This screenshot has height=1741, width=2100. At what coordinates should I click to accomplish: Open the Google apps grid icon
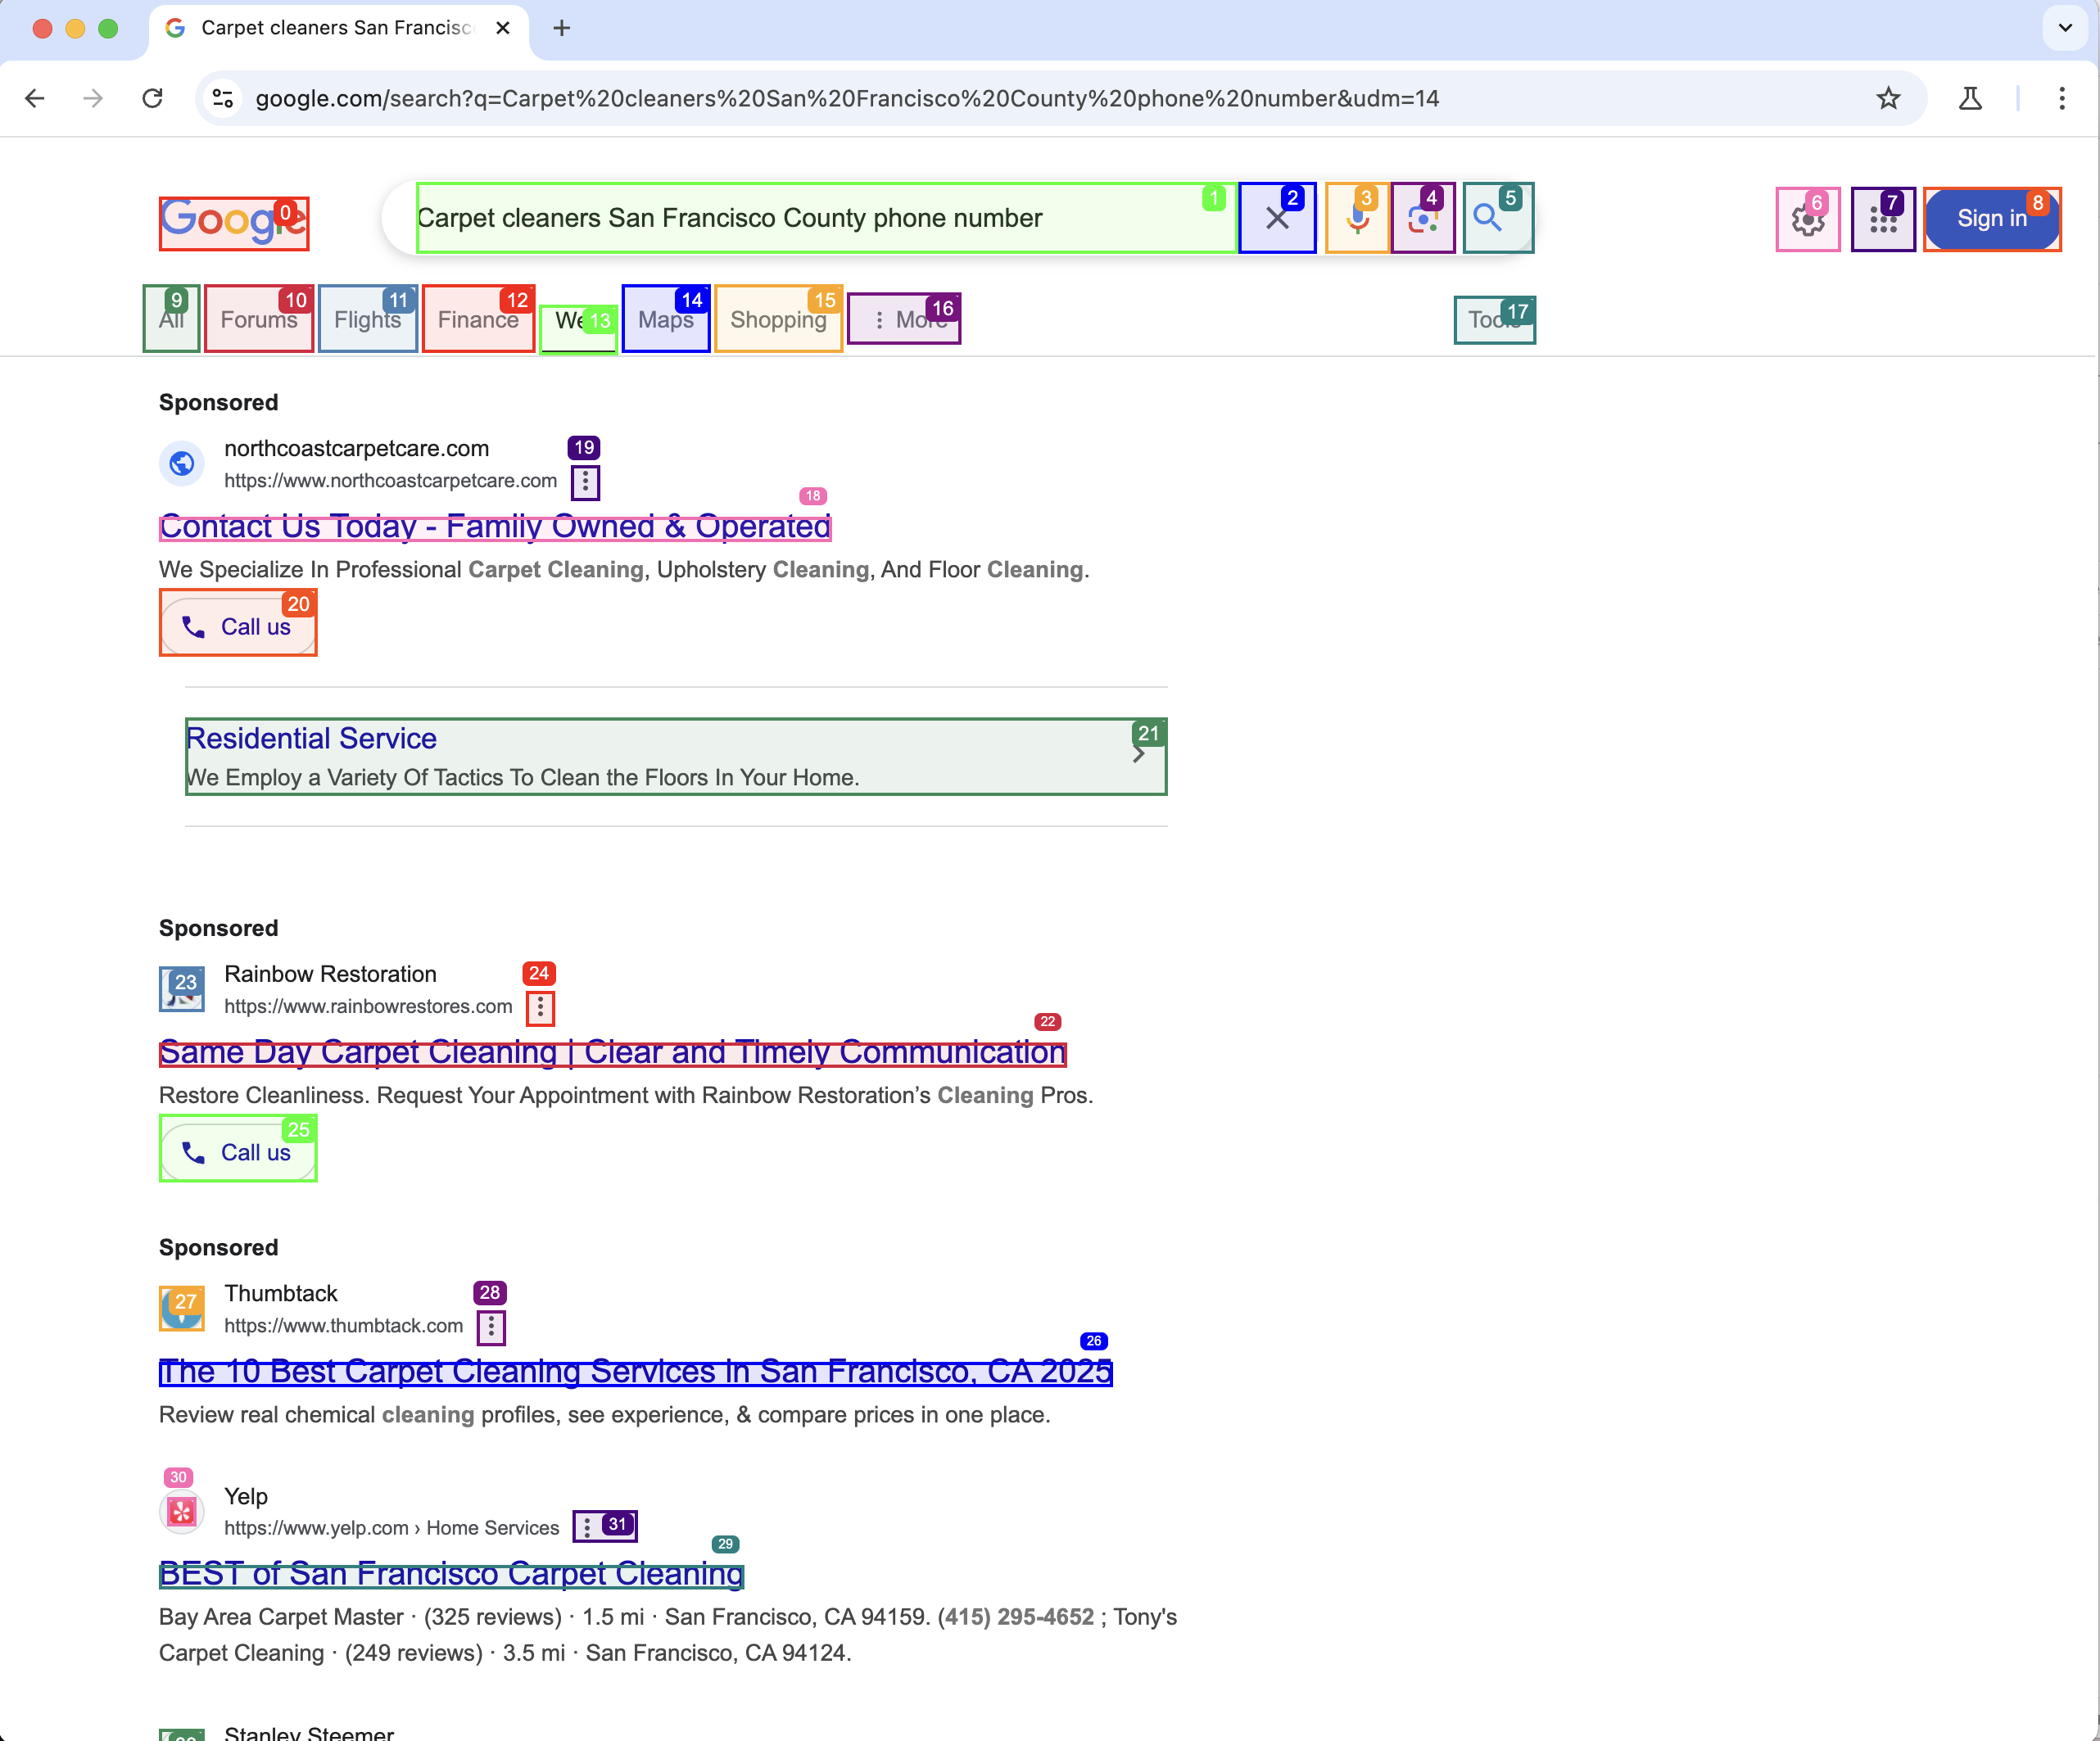[x=1882, y=219]
